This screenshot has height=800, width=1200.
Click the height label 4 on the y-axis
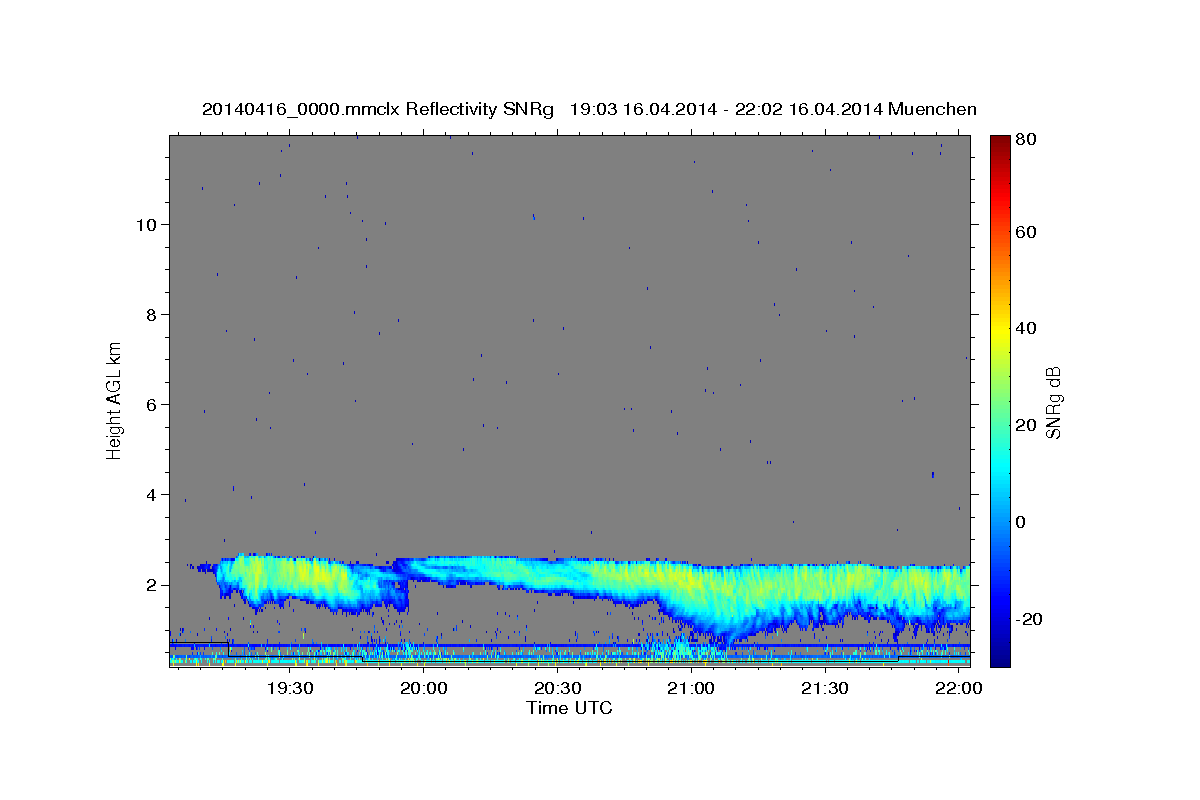149,494
